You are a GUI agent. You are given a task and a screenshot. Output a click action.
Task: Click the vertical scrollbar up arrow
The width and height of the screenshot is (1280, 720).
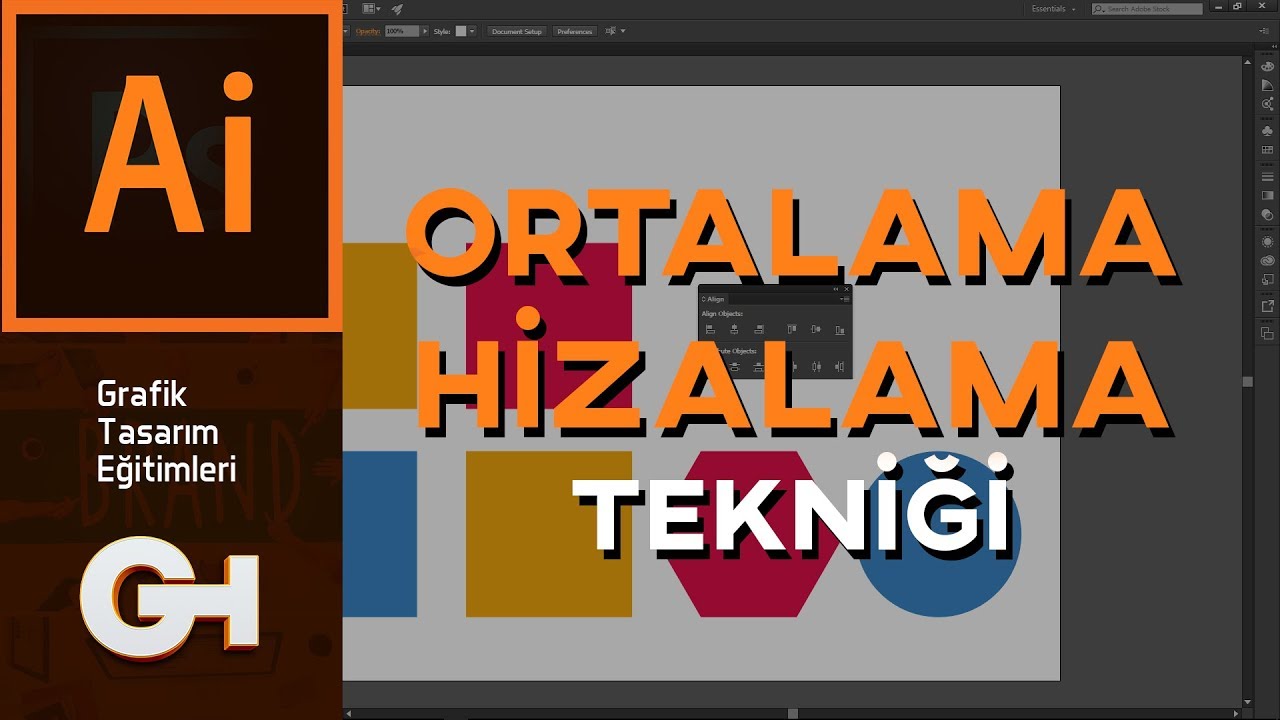click(x=1247, y=62)
